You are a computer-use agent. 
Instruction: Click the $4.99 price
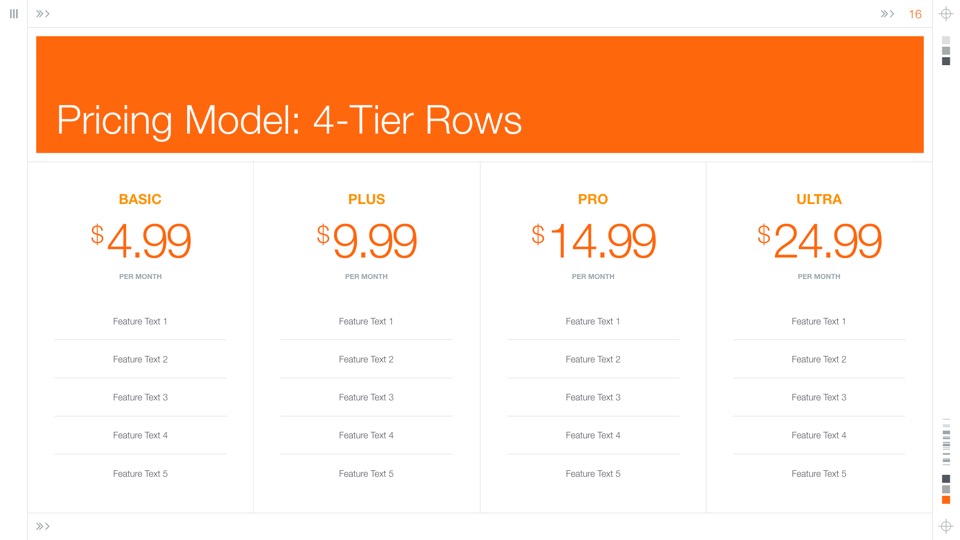(x=141, y=241)
